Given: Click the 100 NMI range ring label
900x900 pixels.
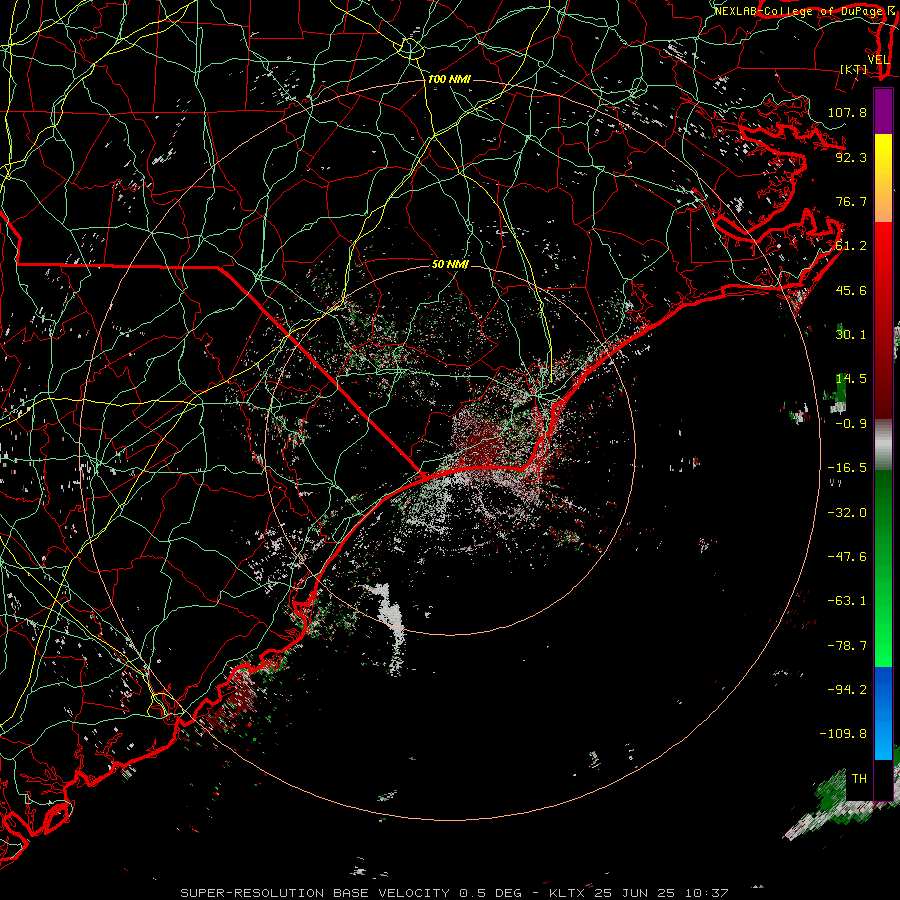Looking at the screenshot, I should pyautogui.click(x=449, y=79).
